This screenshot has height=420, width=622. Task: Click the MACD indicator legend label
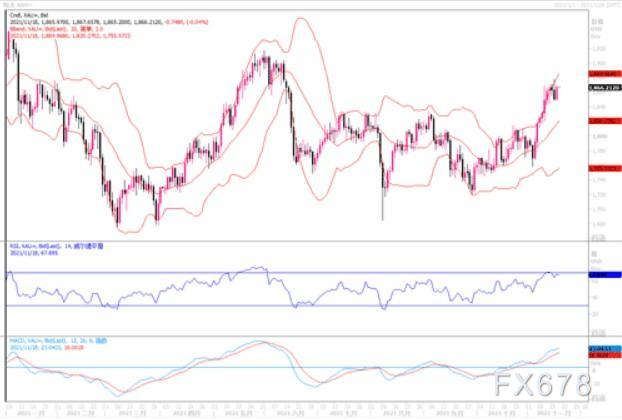(58, 341)
